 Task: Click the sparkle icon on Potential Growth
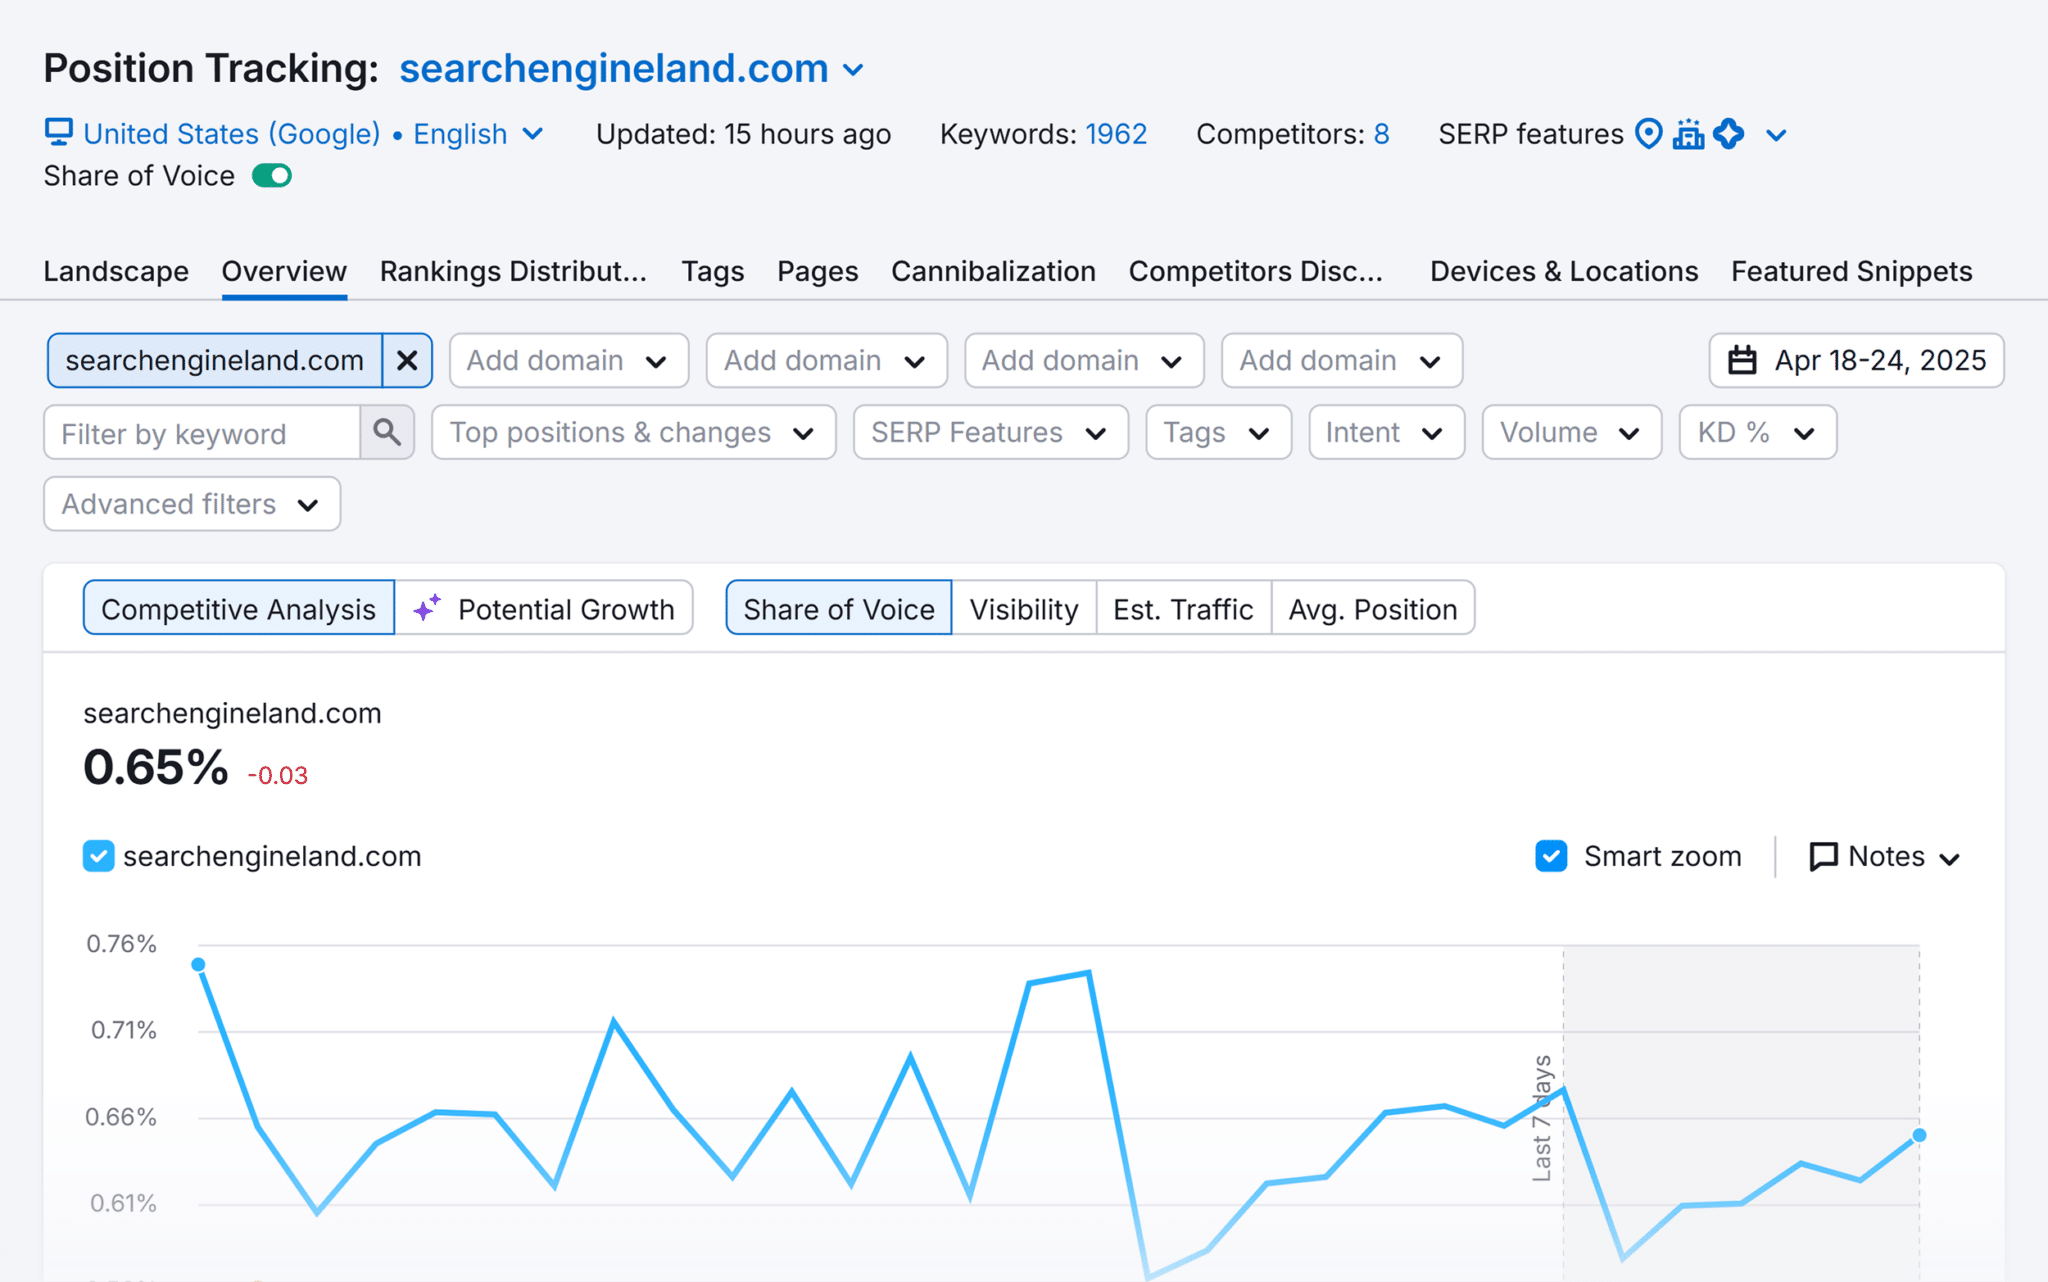(x=427, y=607)
